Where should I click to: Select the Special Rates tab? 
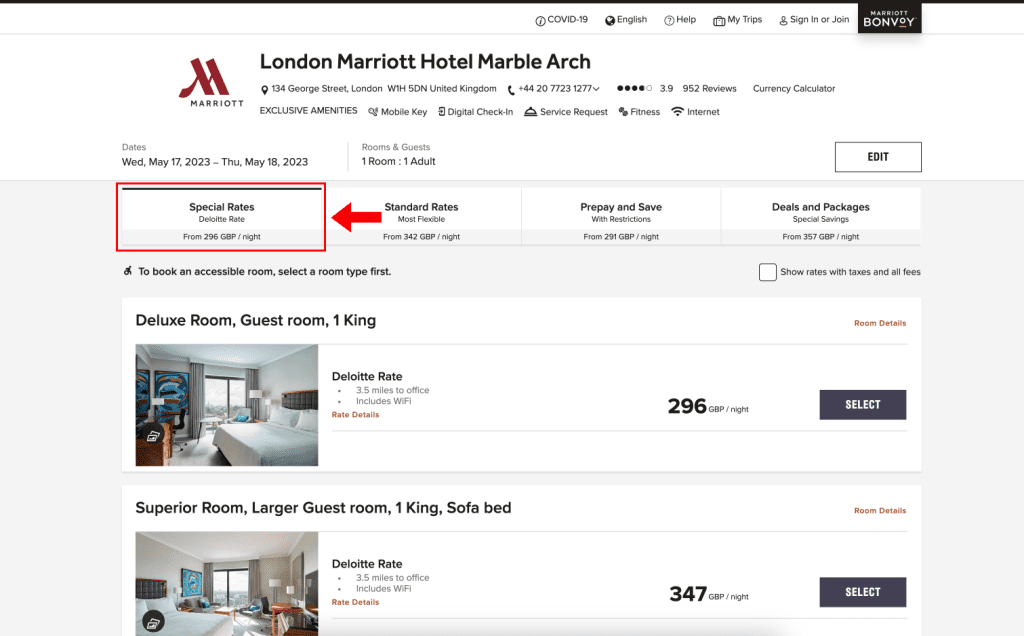[221, 217]
